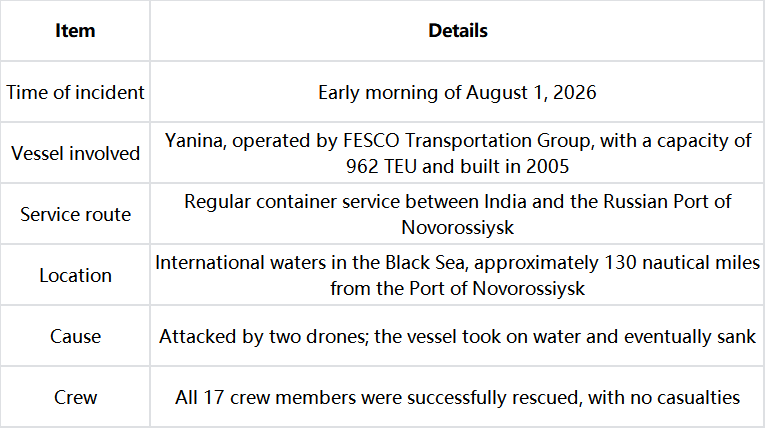Select the Details column header cell
765x428 pixels.
pos(457,31)
